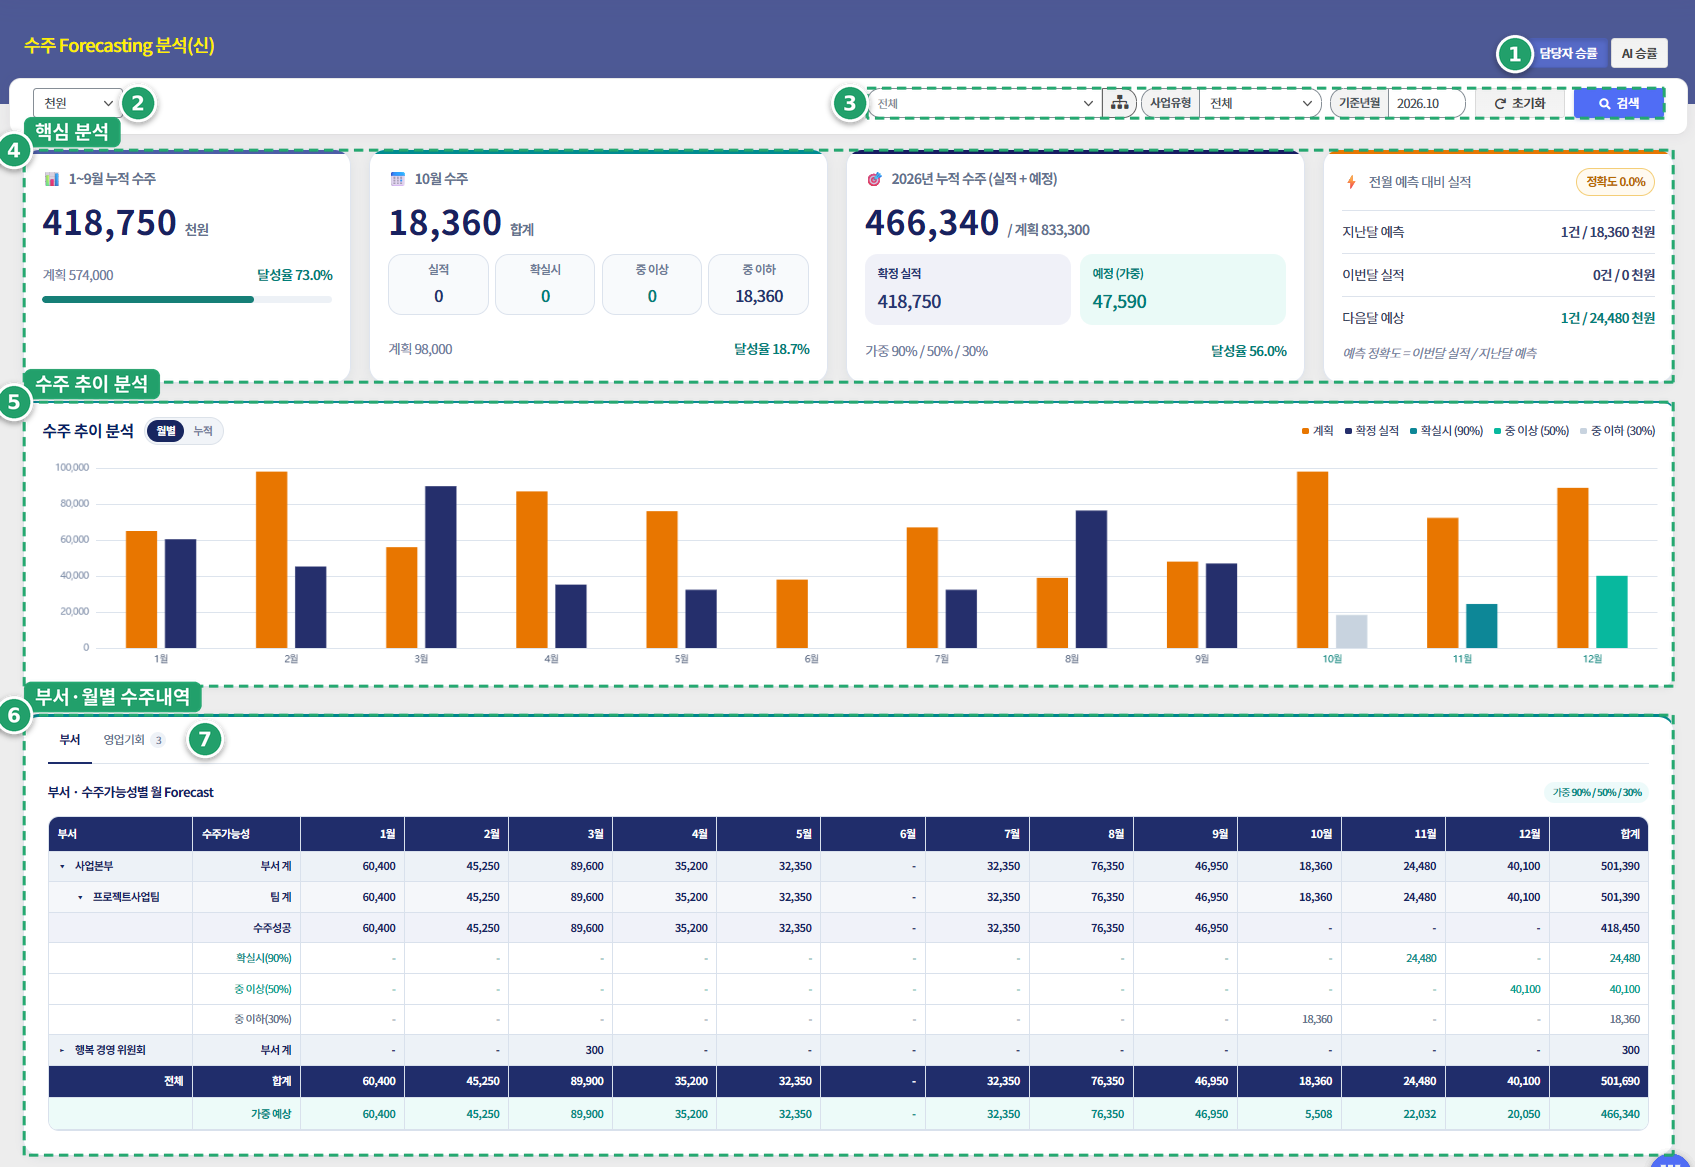The height and width of the screenshot is (1167, 1695).
Task: Switch win rate to AI 승률
Action: [1639, 53]
